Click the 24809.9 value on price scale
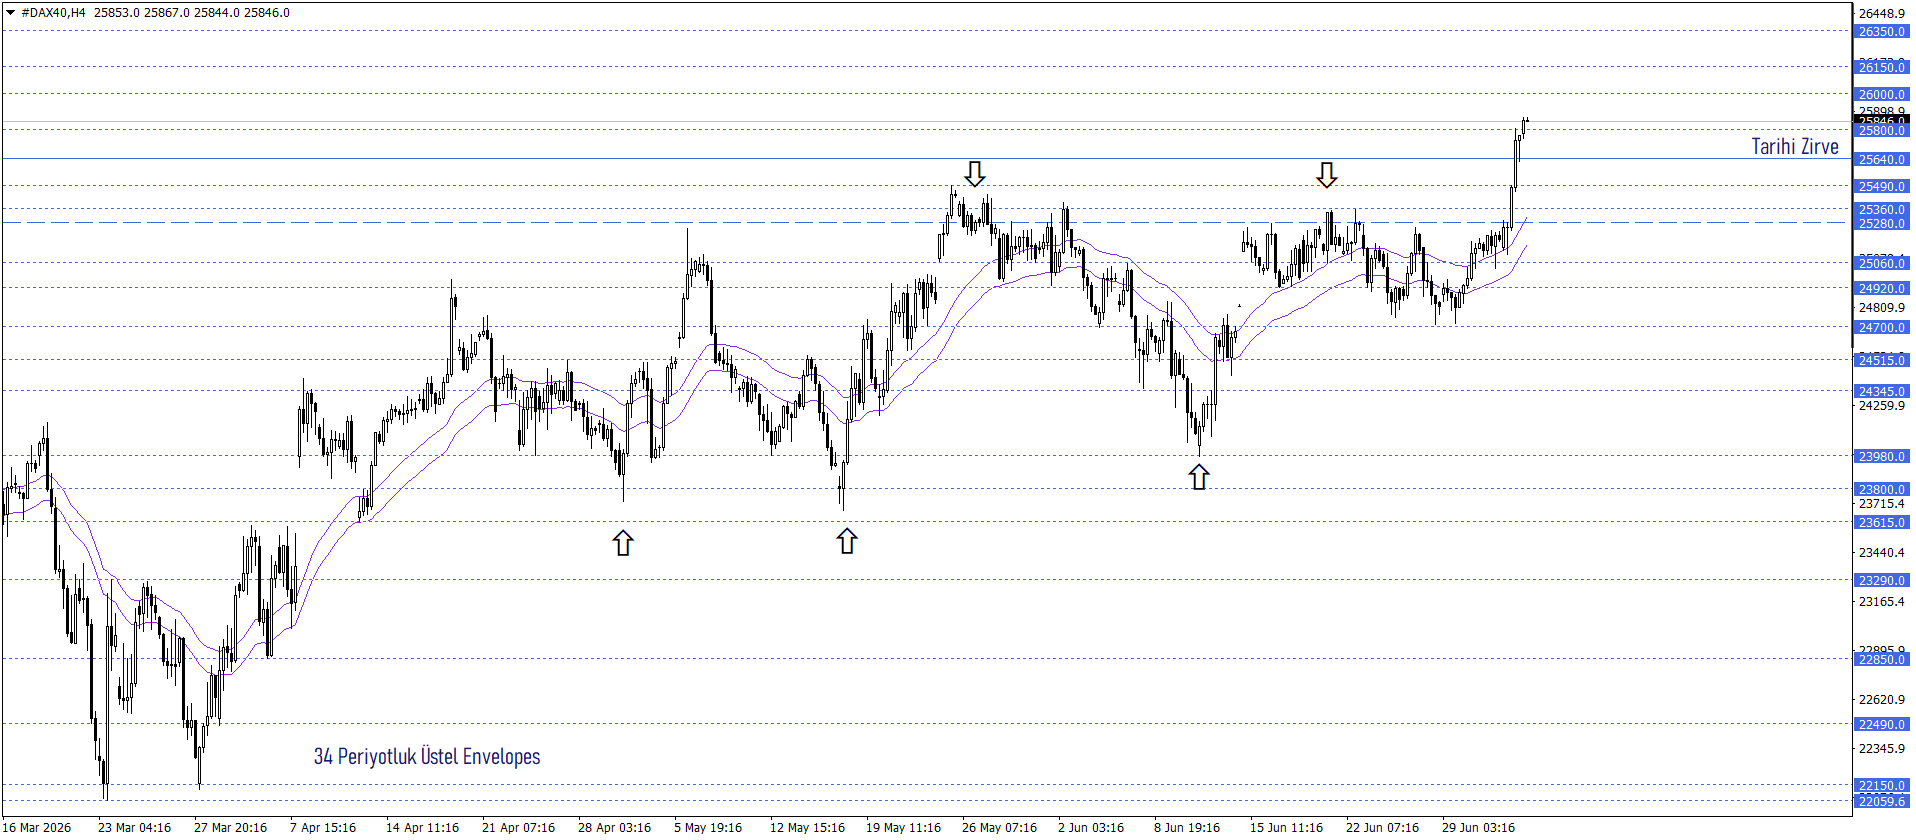Screen dimensions: 1916x840 pos(1882,308)
